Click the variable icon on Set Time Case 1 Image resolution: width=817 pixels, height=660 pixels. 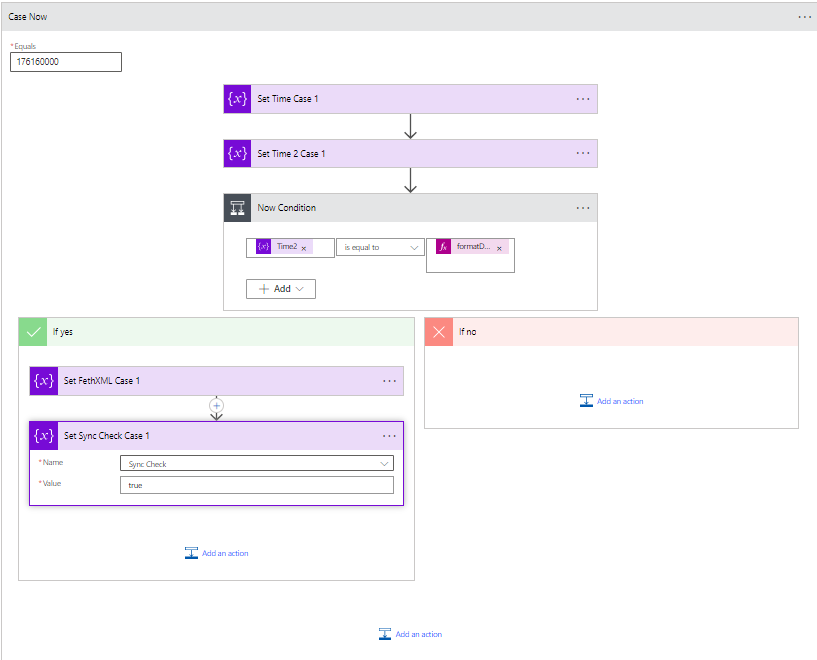(237, 99)
